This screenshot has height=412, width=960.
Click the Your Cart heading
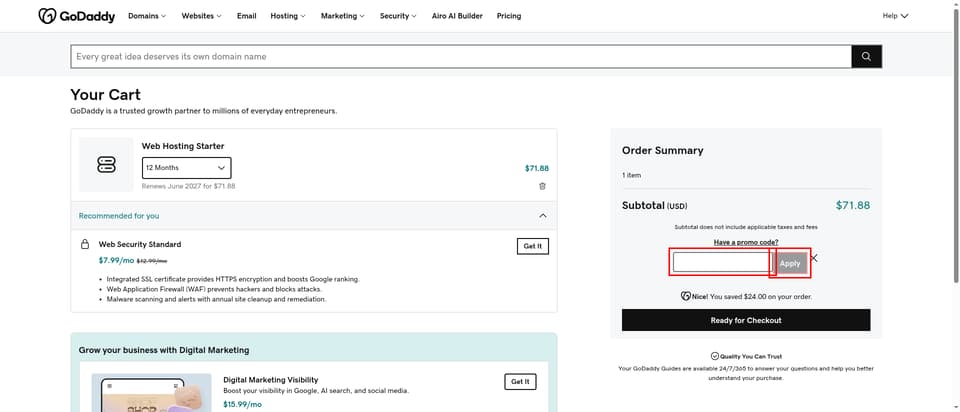click(x=105, y=95)
